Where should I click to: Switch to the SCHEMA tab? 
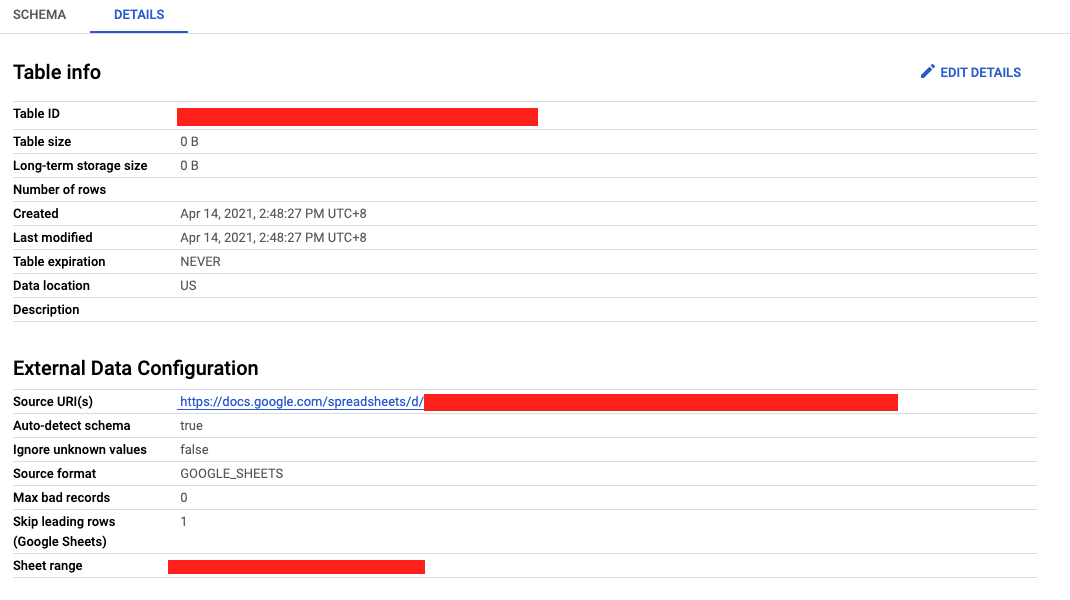coord(39,15)
